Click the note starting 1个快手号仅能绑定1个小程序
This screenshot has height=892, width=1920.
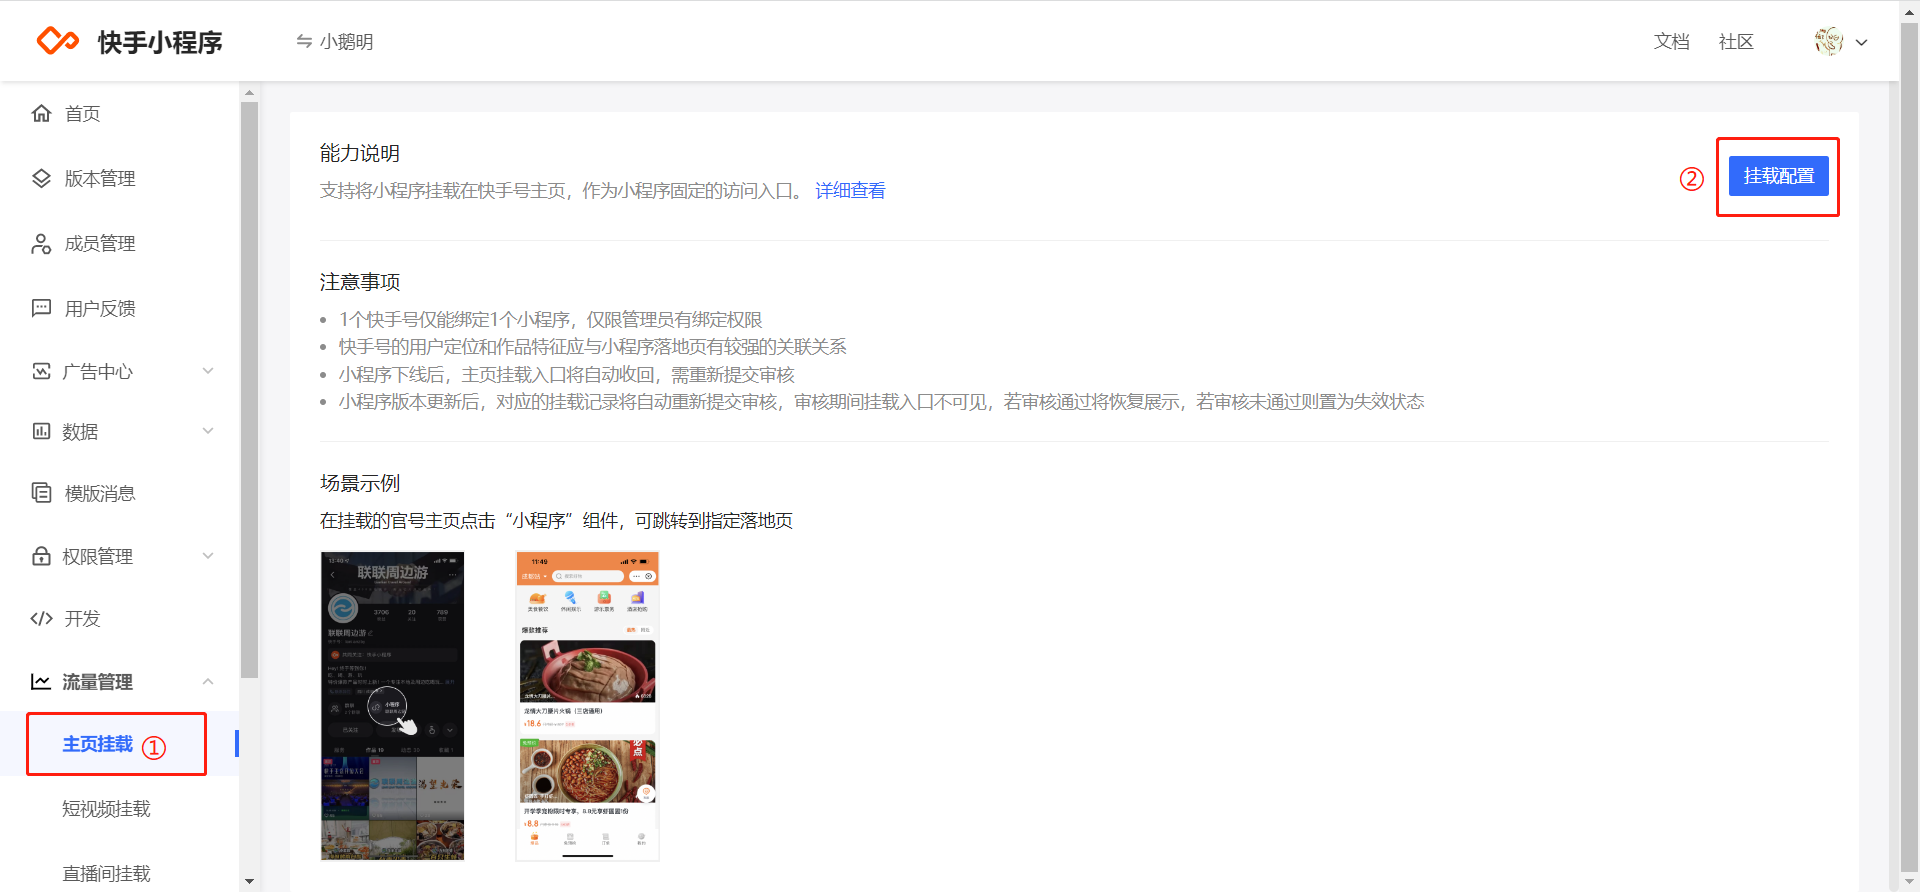pyautogui.click(x=550, y=320)
